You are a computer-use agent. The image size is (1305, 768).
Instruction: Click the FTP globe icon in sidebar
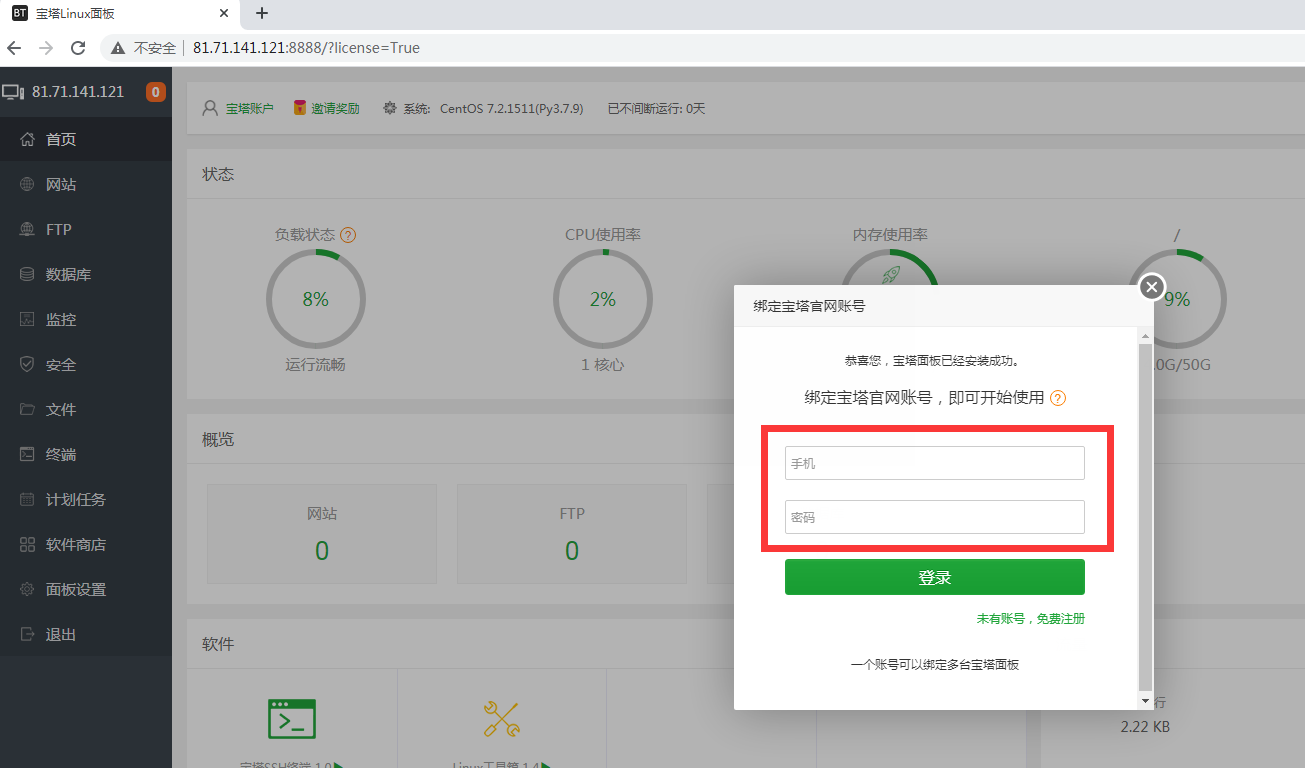[x=27, y=229]
